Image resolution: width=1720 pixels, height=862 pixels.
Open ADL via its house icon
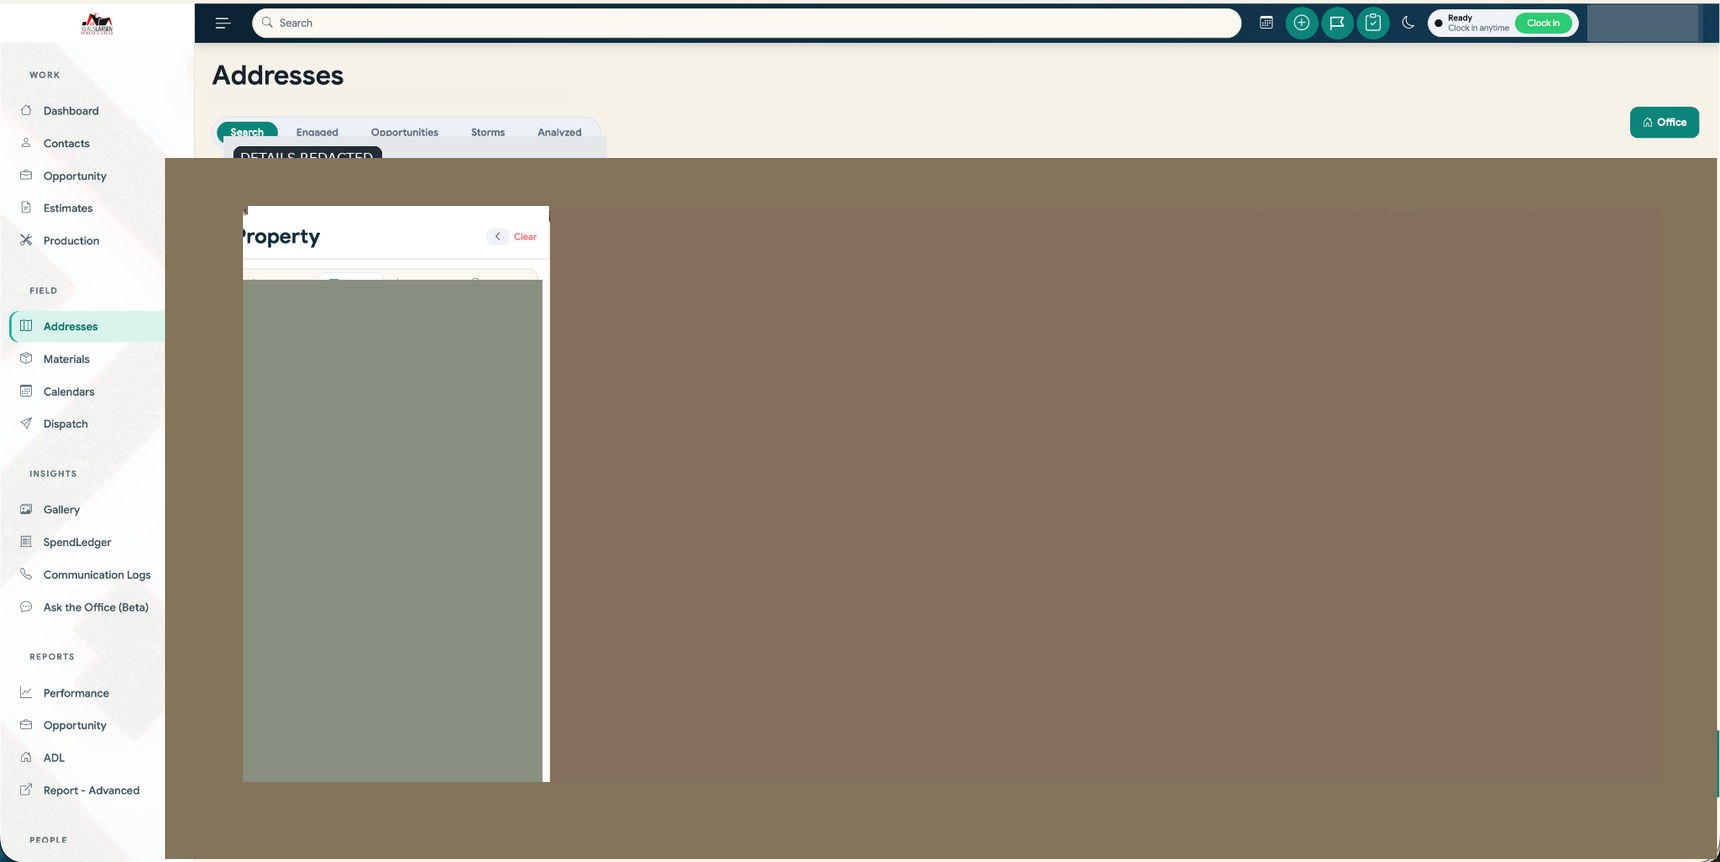[x=26, y=757]
